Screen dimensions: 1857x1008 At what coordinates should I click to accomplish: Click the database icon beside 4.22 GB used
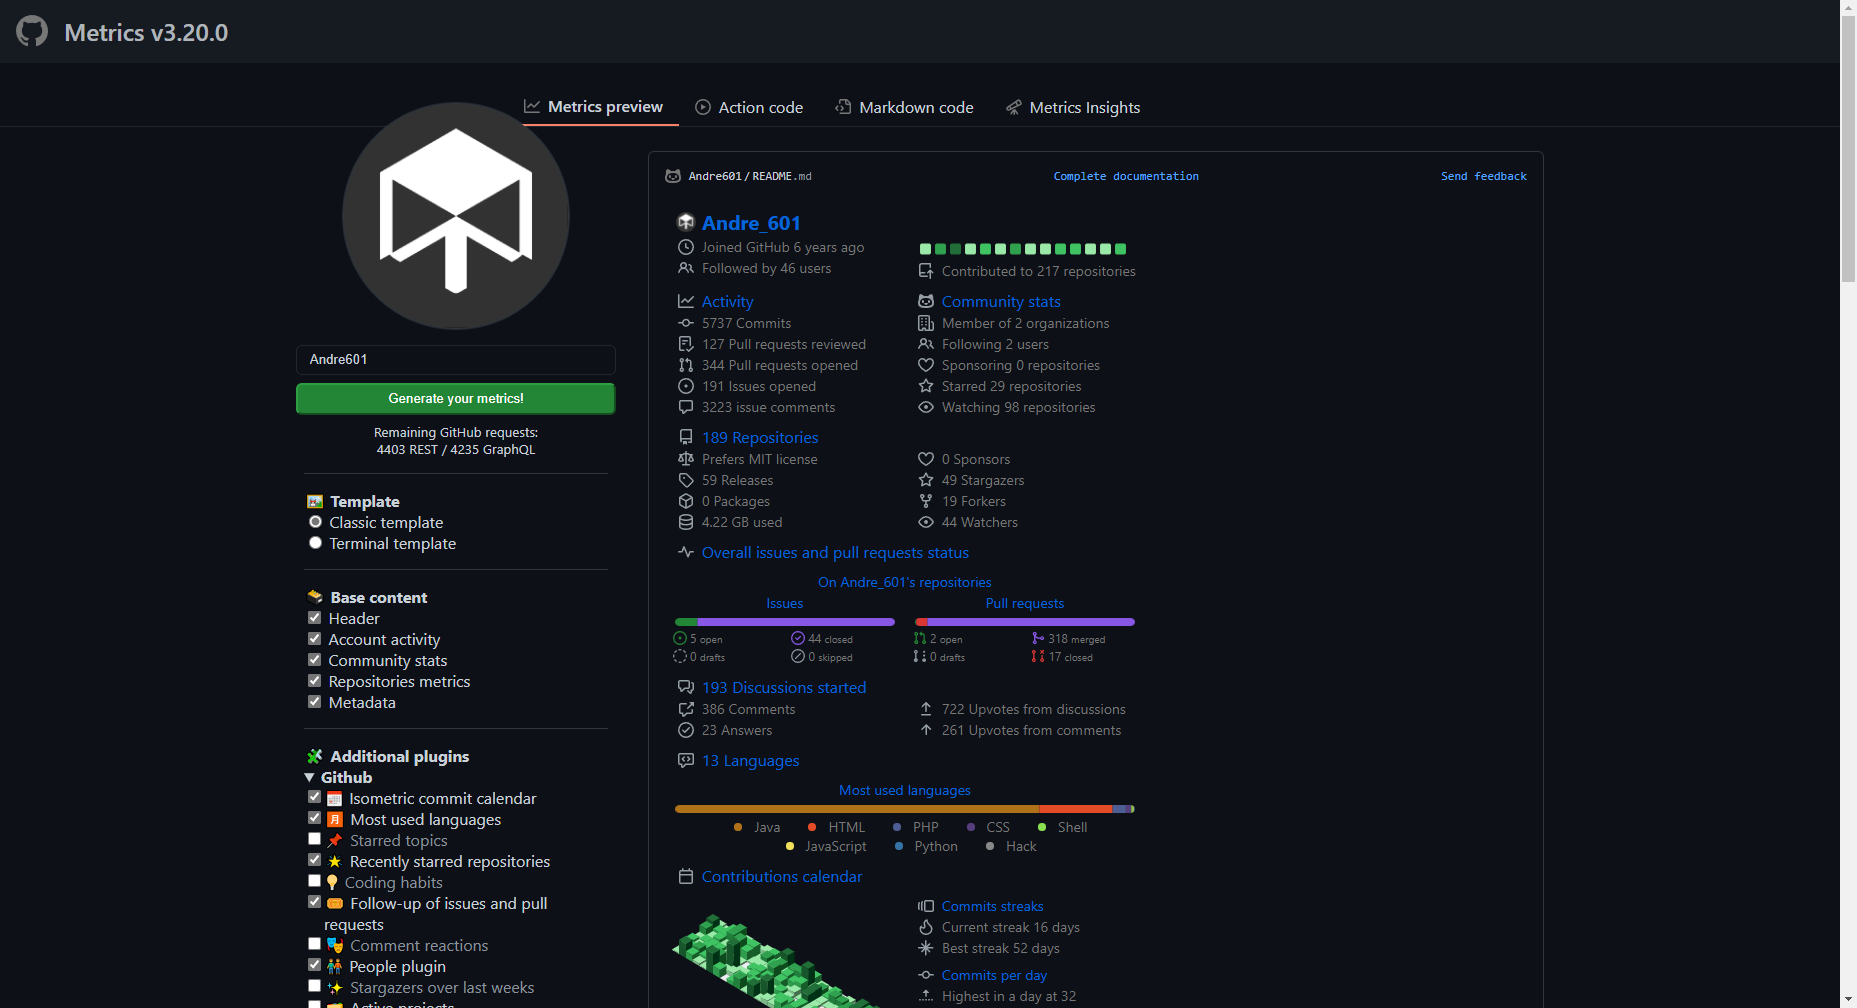click(686, 522)
